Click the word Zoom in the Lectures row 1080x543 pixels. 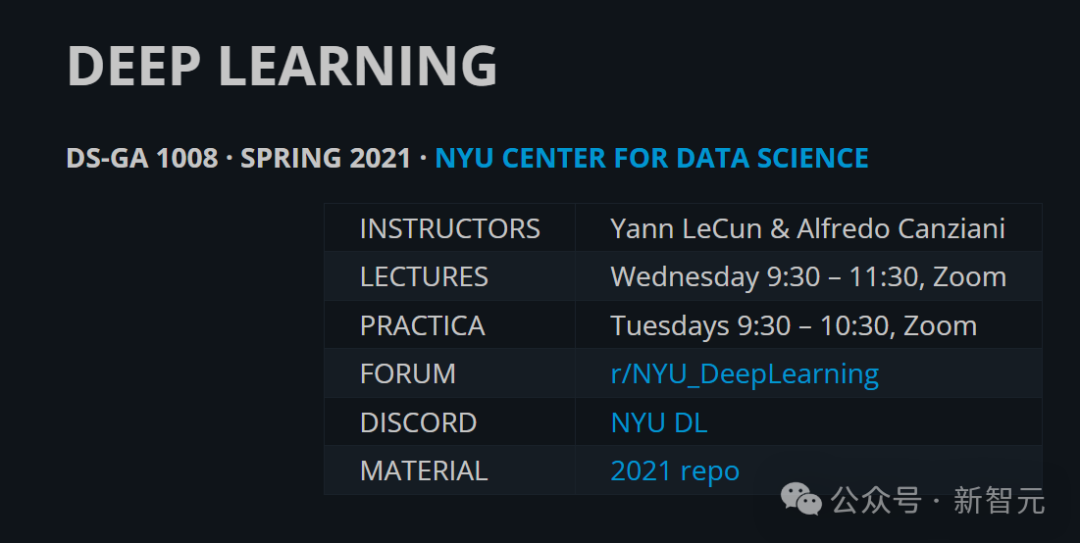(969, 277)
